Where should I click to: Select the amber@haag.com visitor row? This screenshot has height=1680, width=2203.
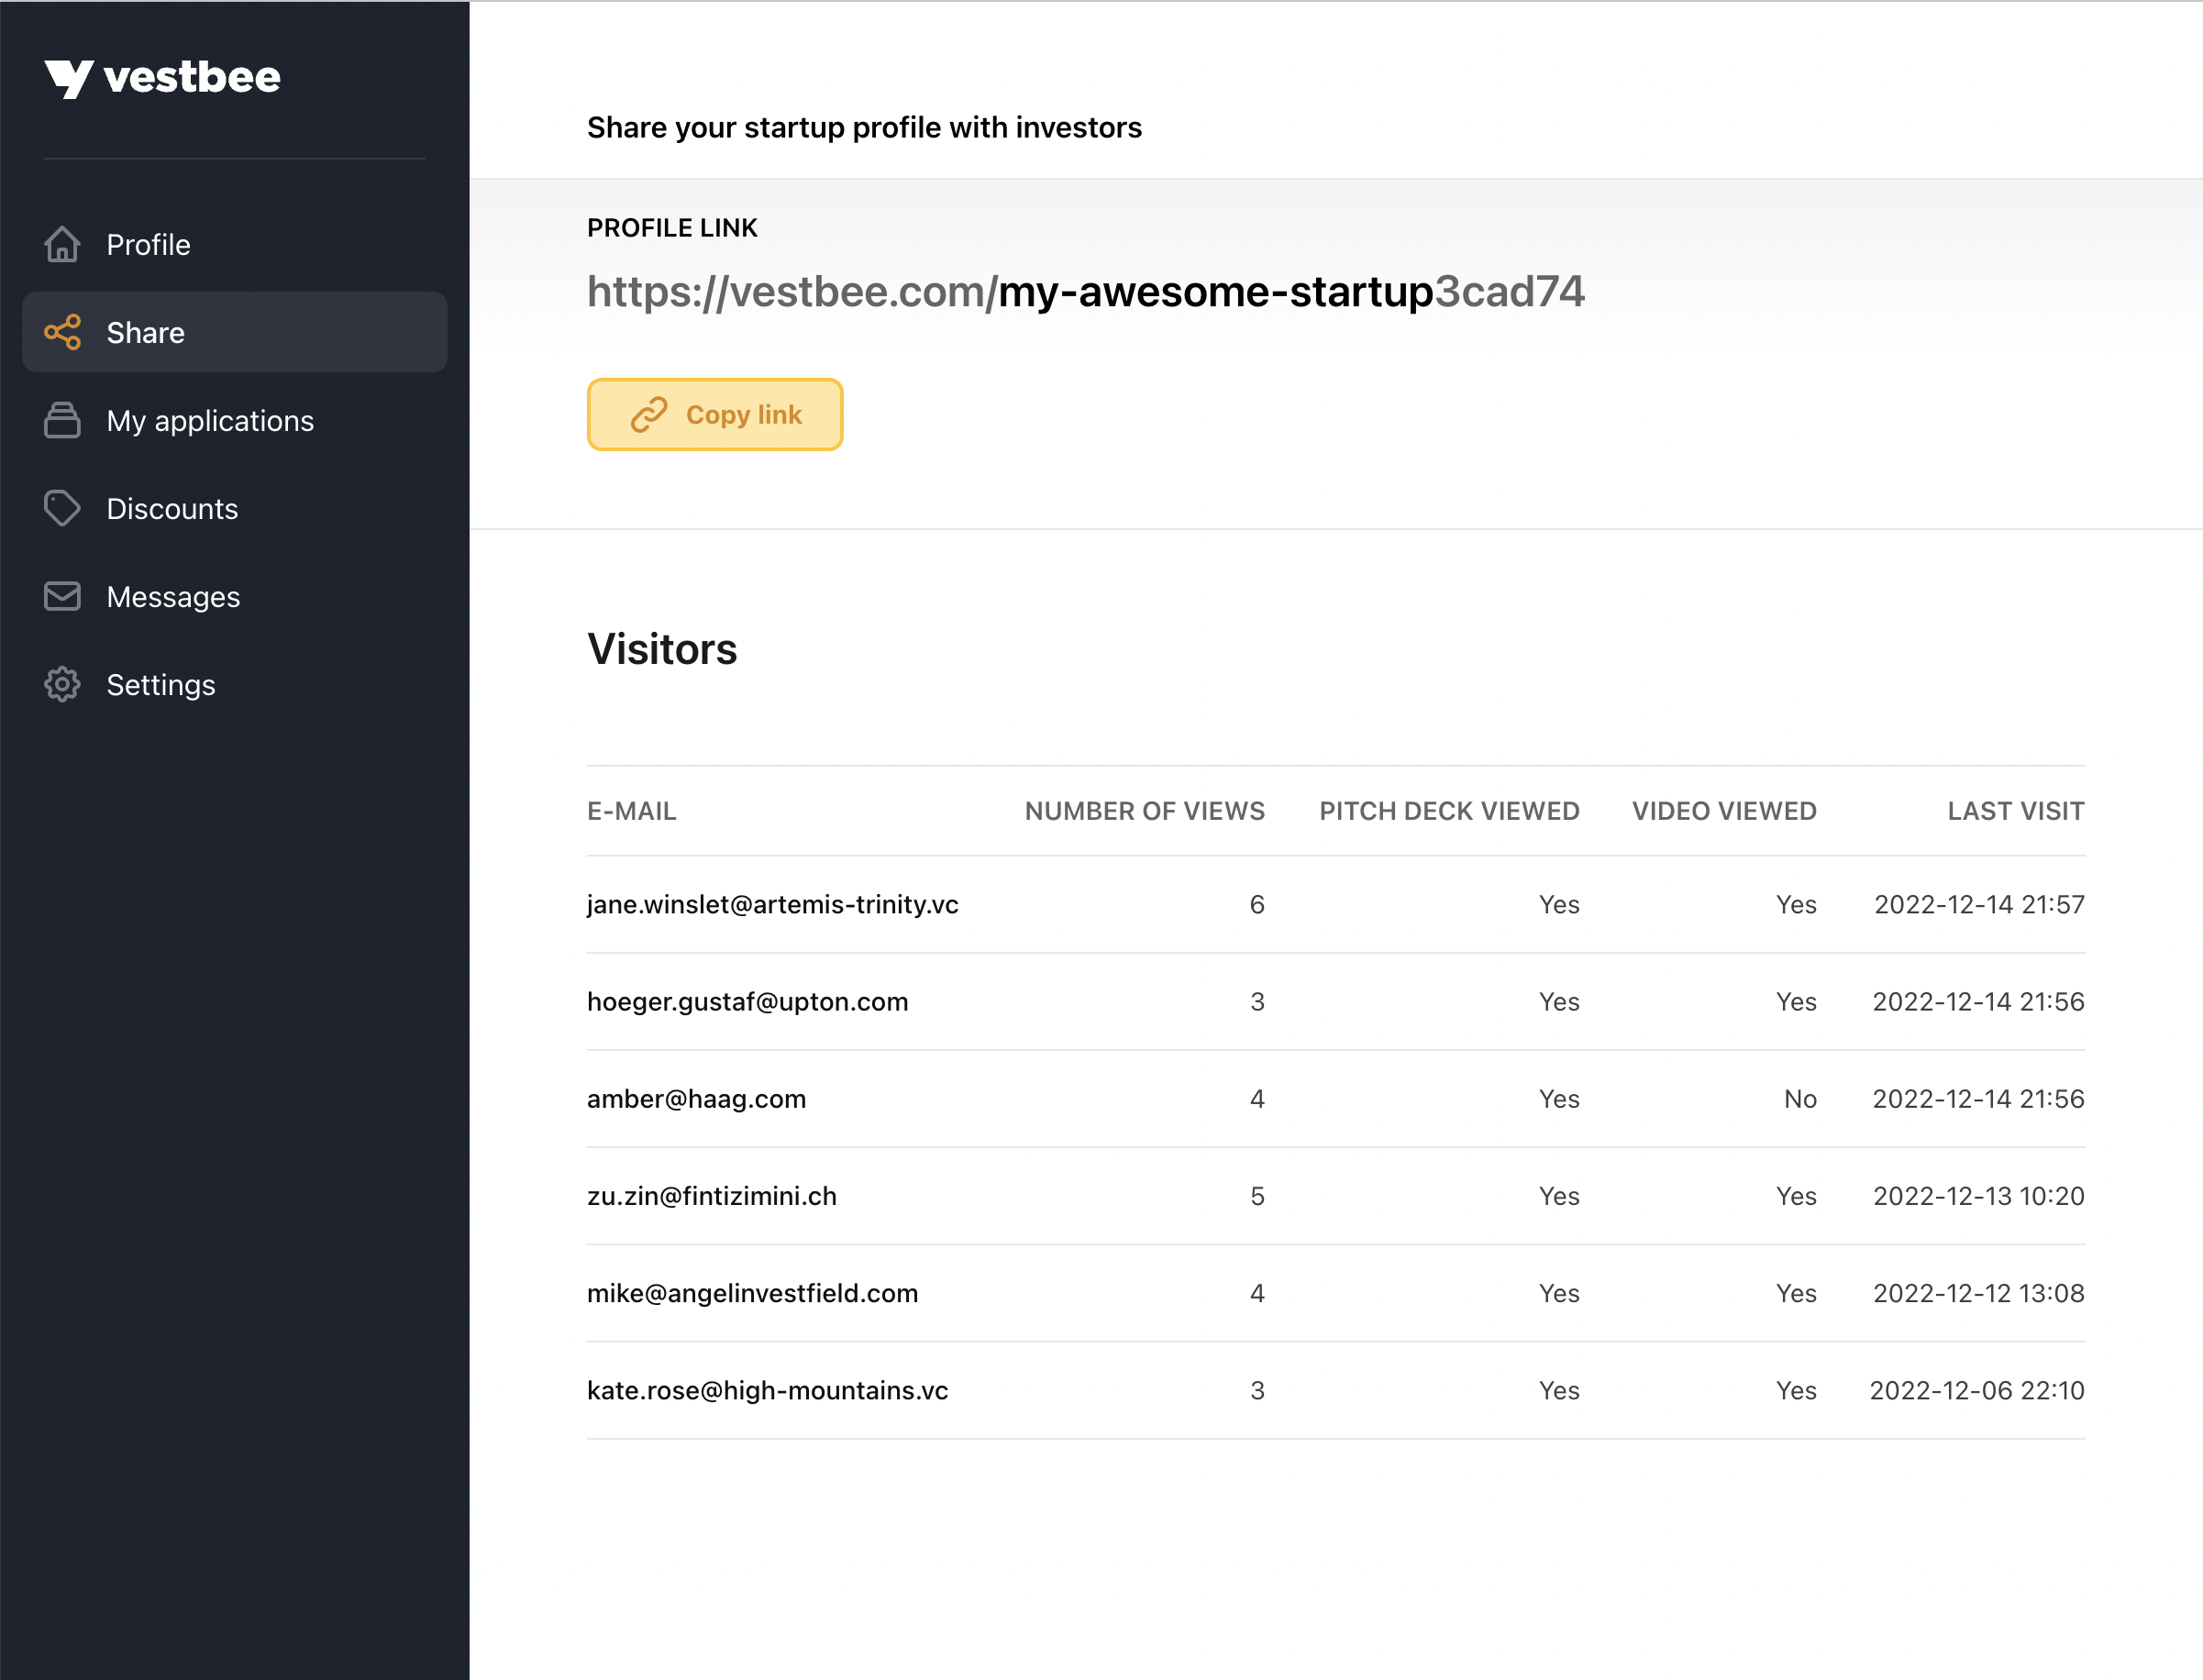(696, 1098)
